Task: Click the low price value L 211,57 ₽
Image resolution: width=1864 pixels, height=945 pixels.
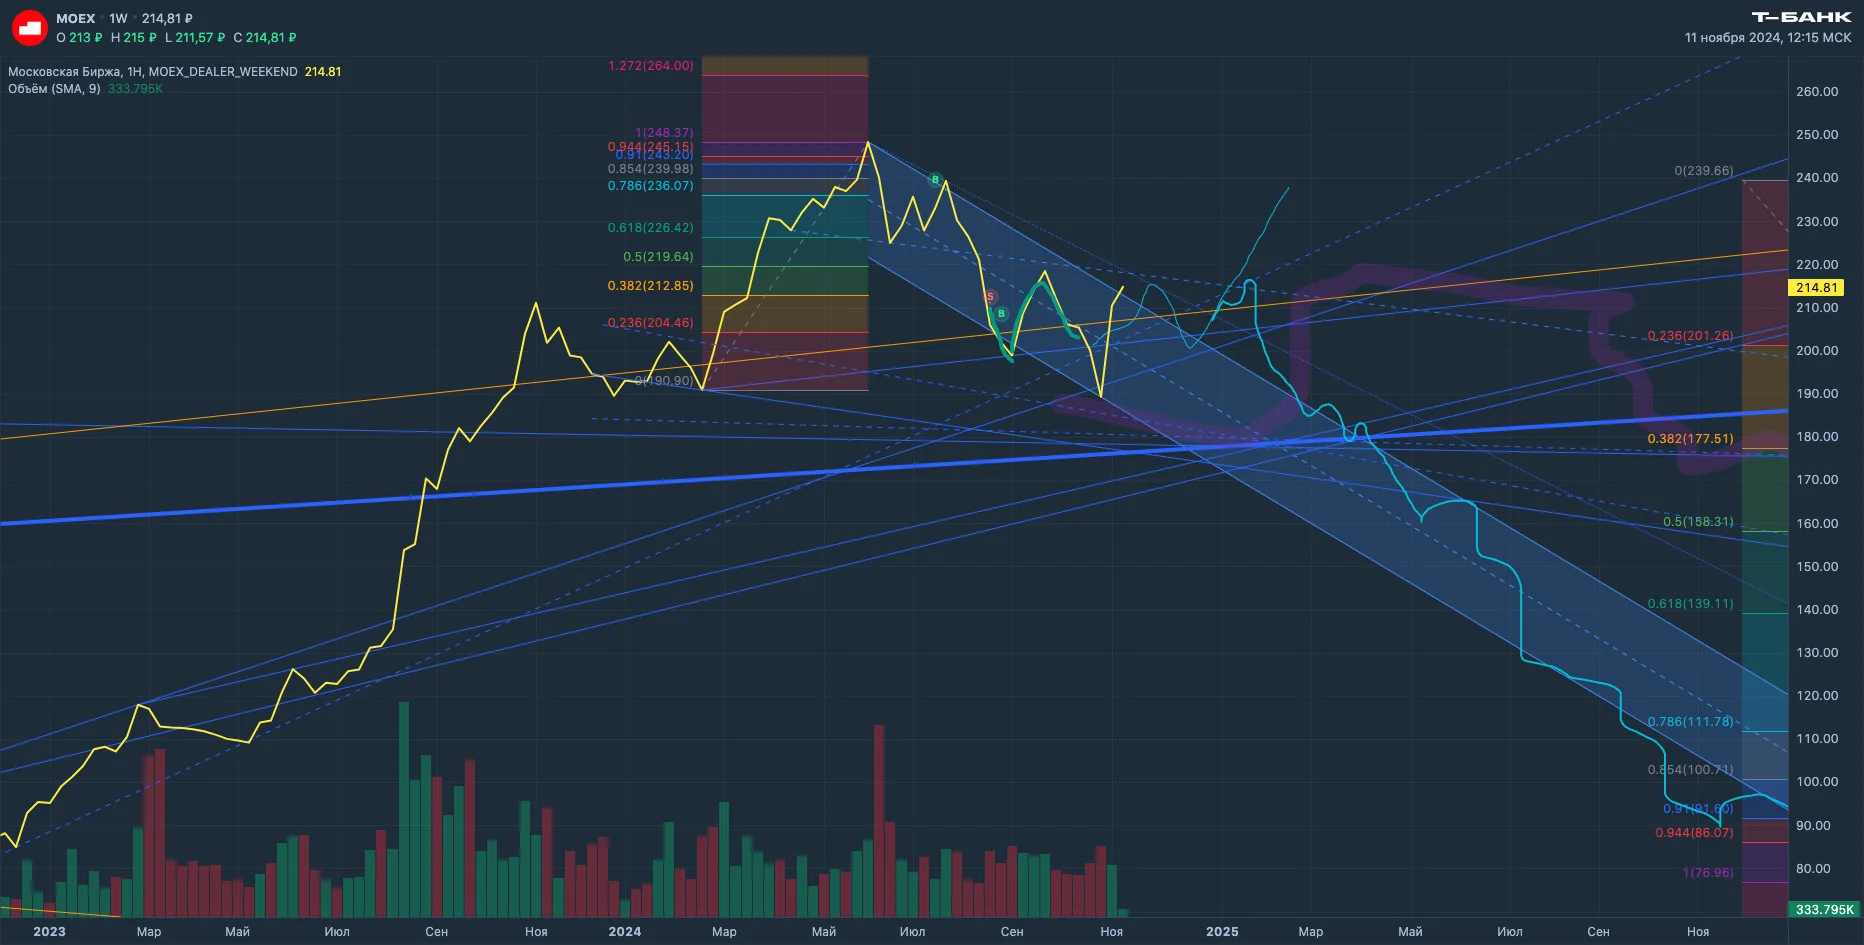Action: pos(194,38)
